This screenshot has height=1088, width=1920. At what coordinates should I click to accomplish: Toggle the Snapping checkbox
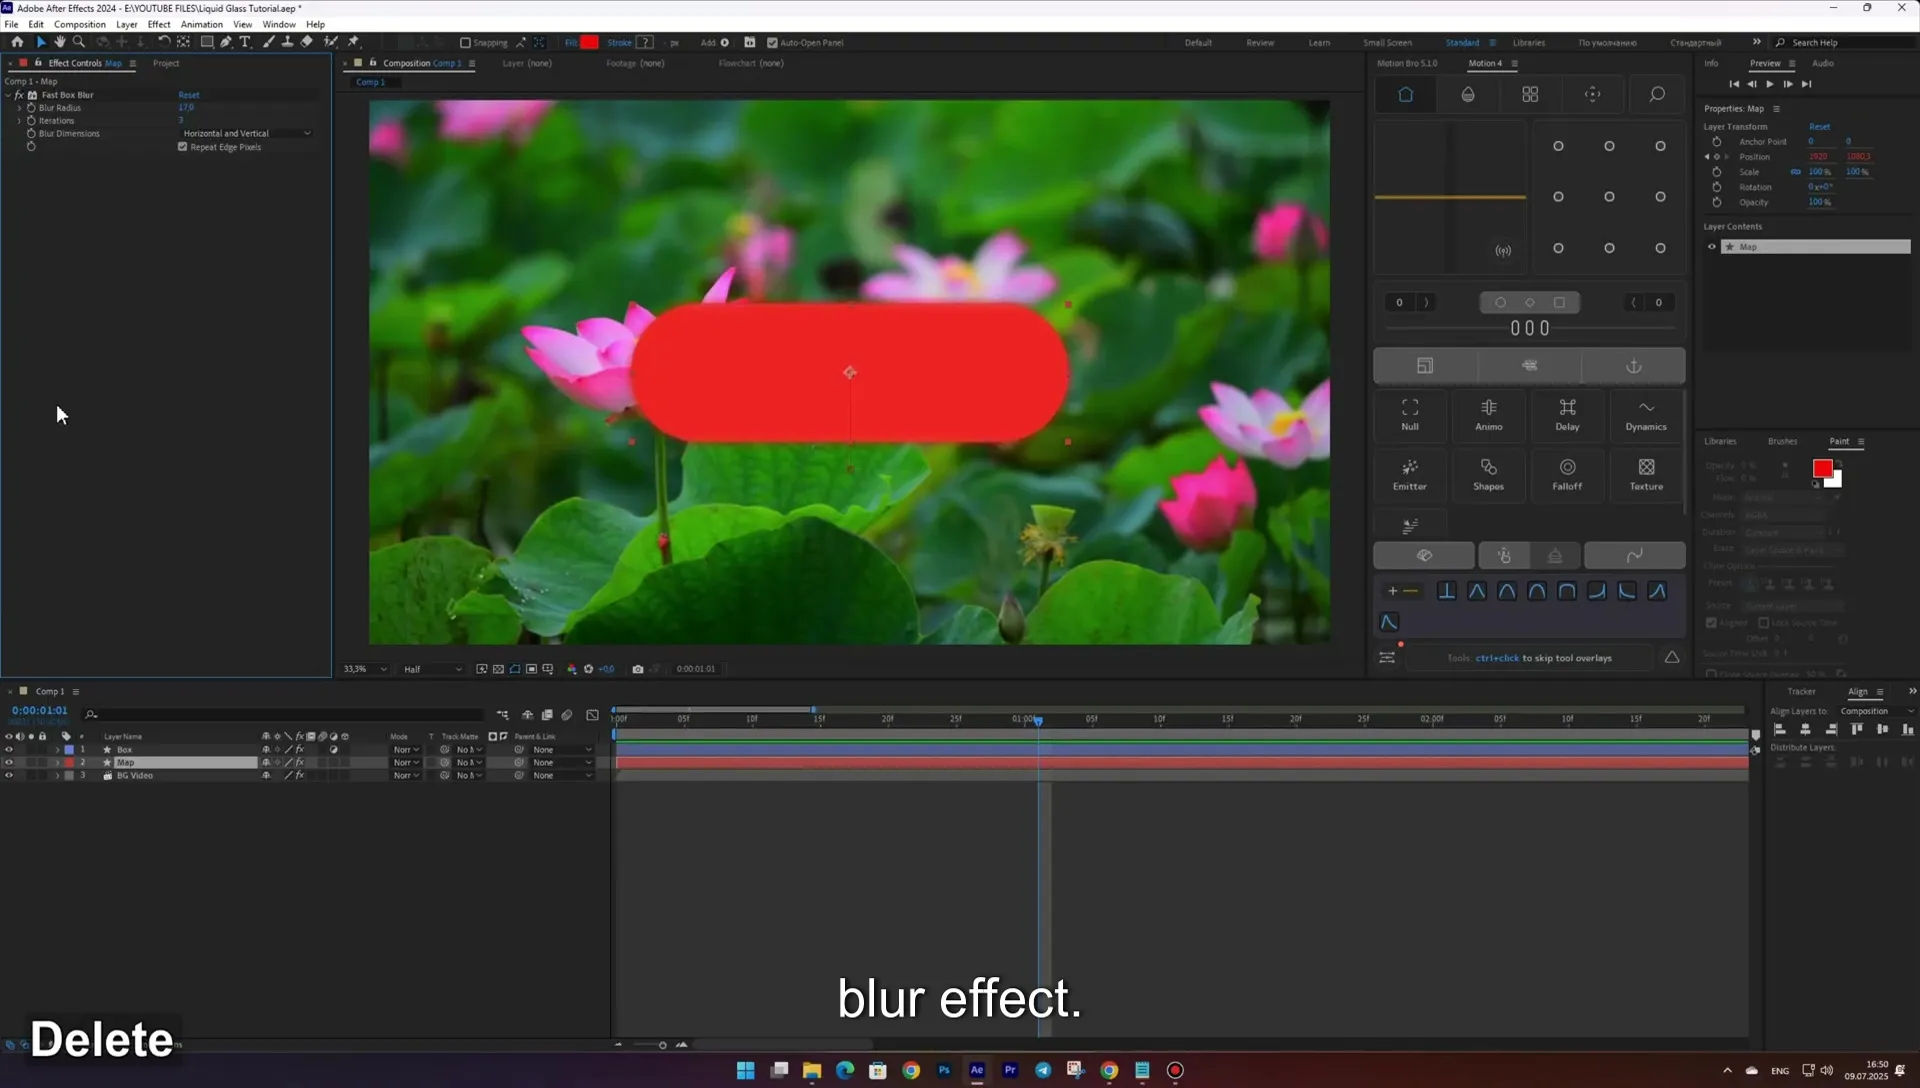click(465, 43)
